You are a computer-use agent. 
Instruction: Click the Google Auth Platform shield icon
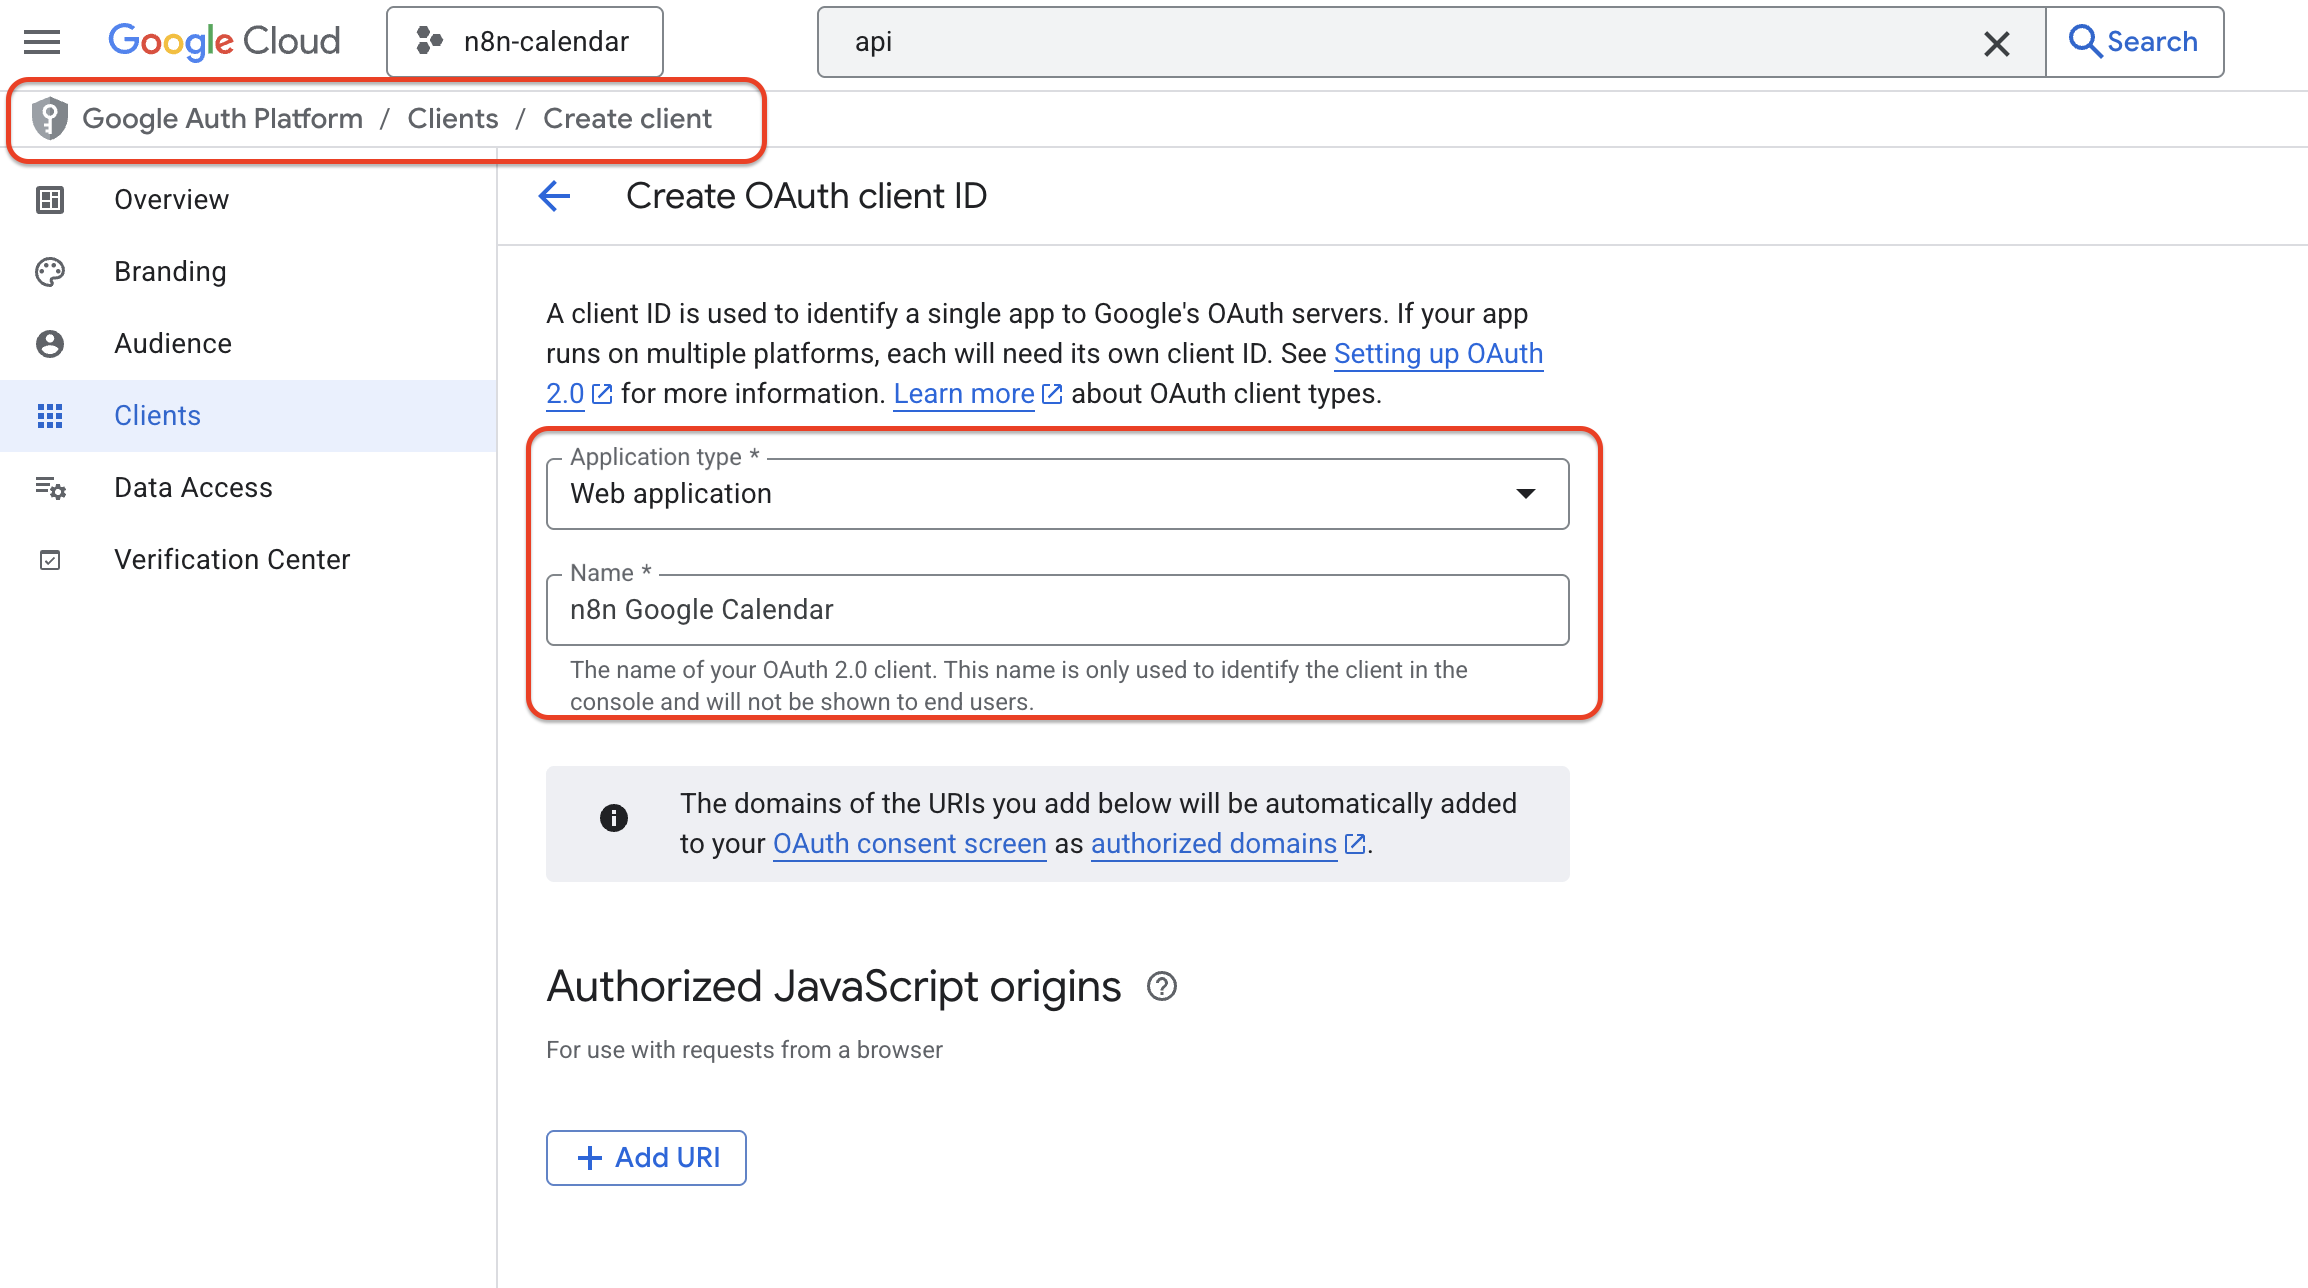[49, 119]
